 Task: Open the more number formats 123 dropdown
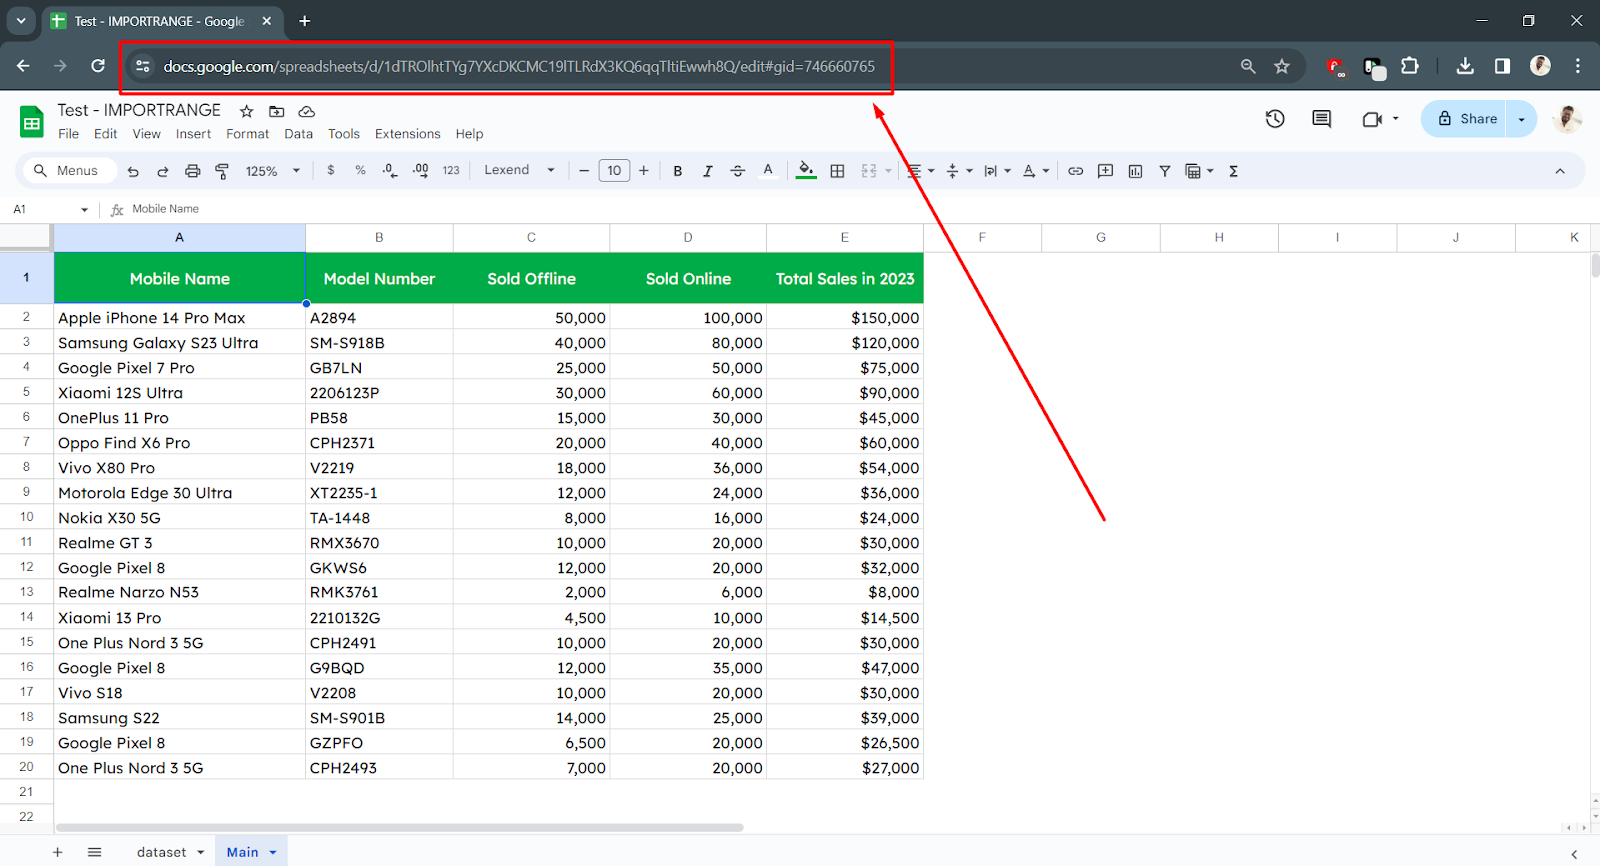[x=451, y=171]
